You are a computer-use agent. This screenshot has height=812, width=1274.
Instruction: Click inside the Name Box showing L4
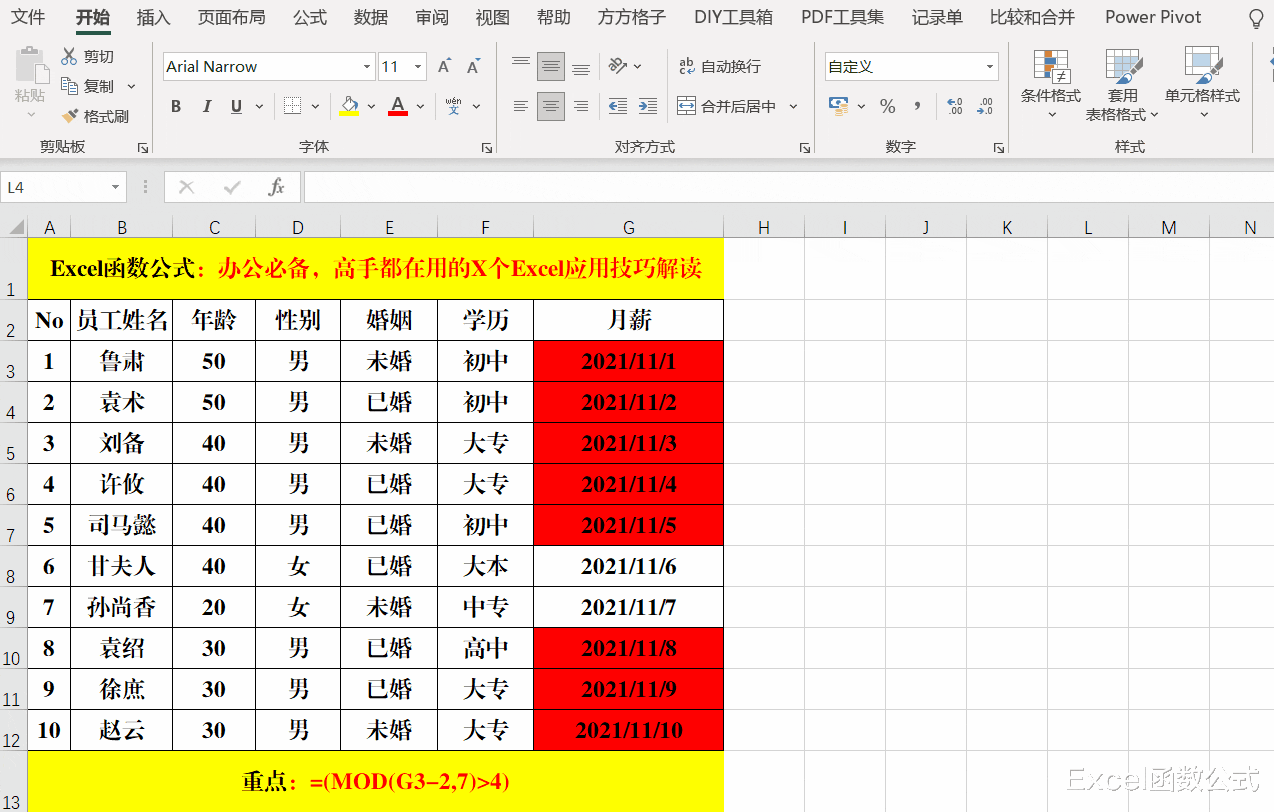click(55, 187)
